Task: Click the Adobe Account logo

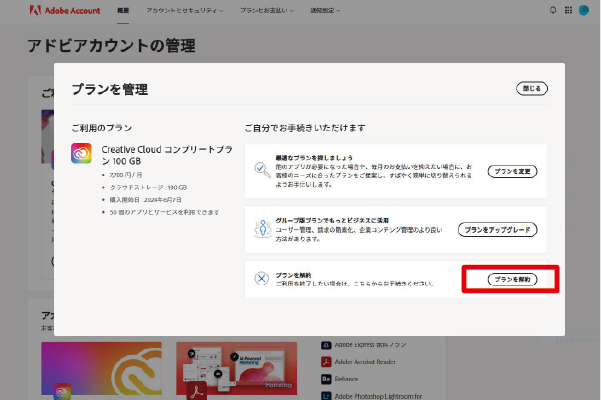Action: (x=65, y=10)
